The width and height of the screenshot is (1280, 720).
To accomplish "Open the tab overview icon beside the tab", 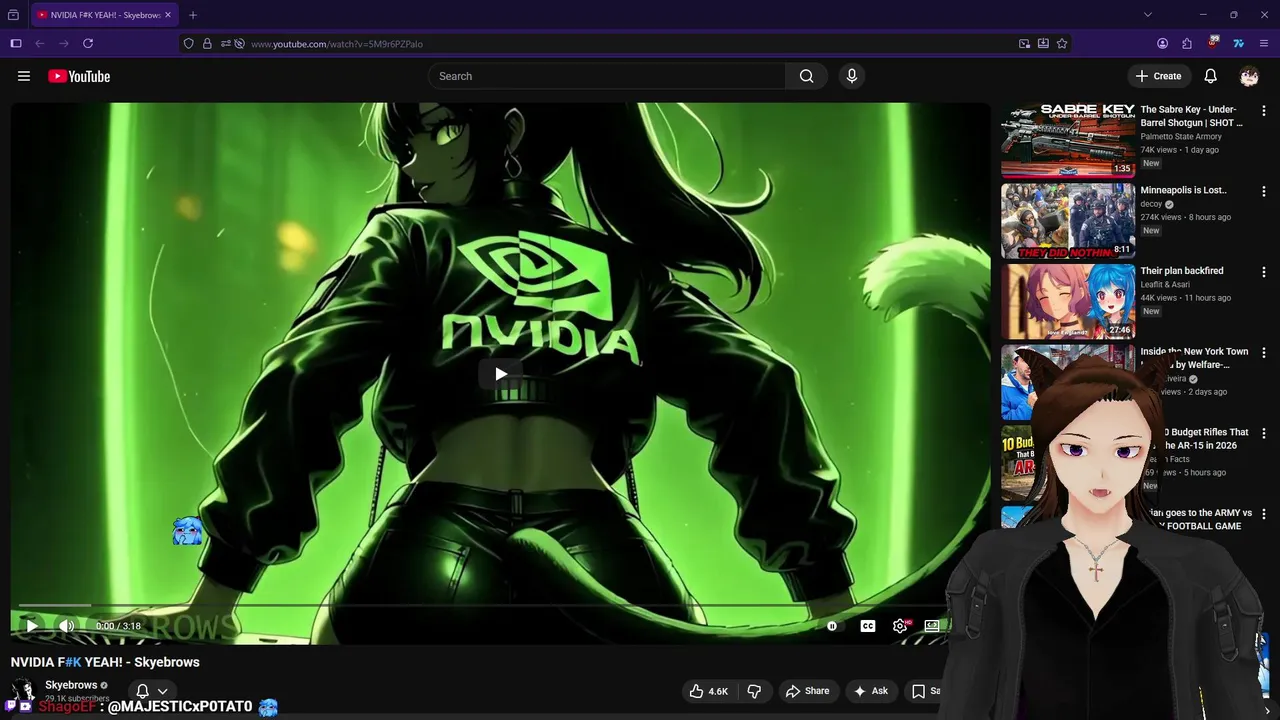I will point(13,15).
